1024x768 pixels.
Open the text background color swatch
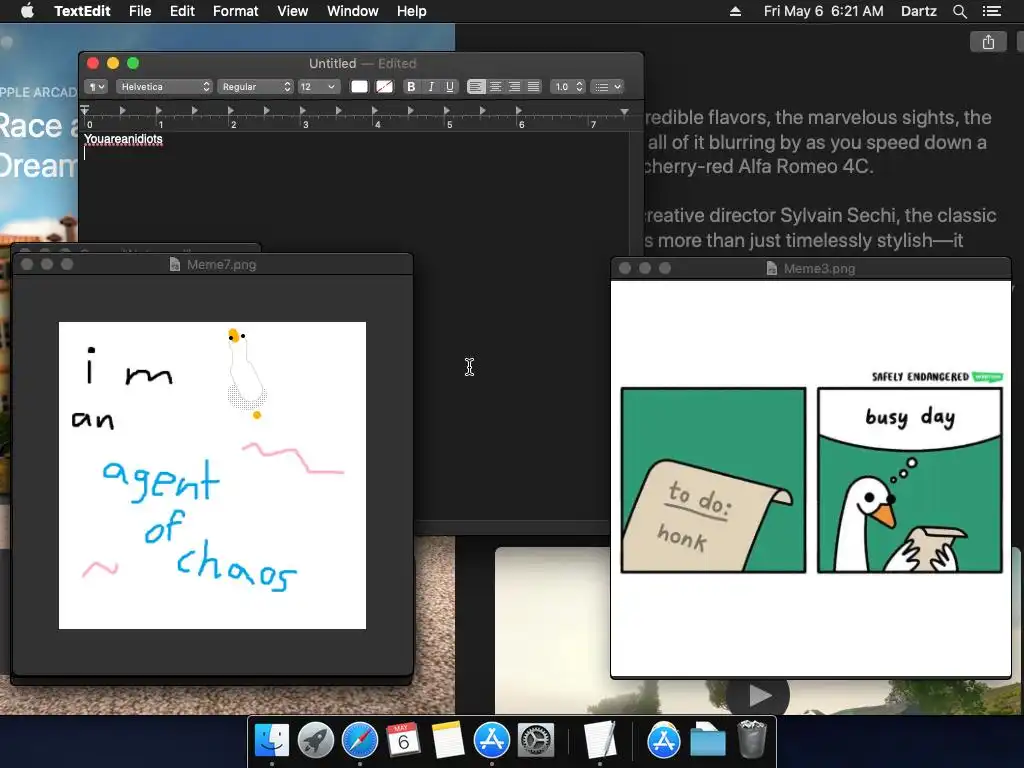point(385,87)
